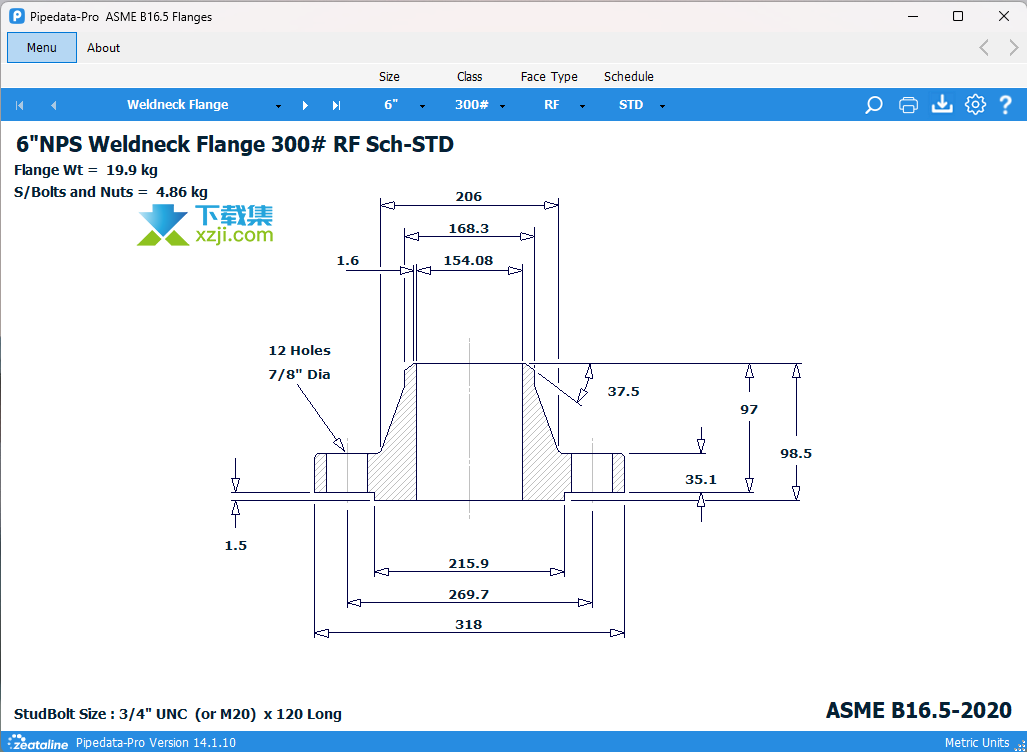Screen dimensions: 1027x752
Task: Open the search magnifier tool
Action: point(874,105)
